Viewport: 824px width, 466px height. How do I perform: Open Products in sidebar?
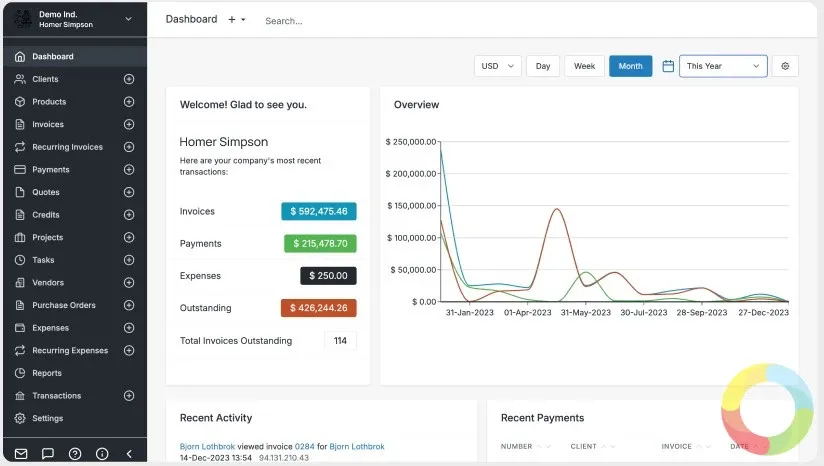tap(49, 102)
